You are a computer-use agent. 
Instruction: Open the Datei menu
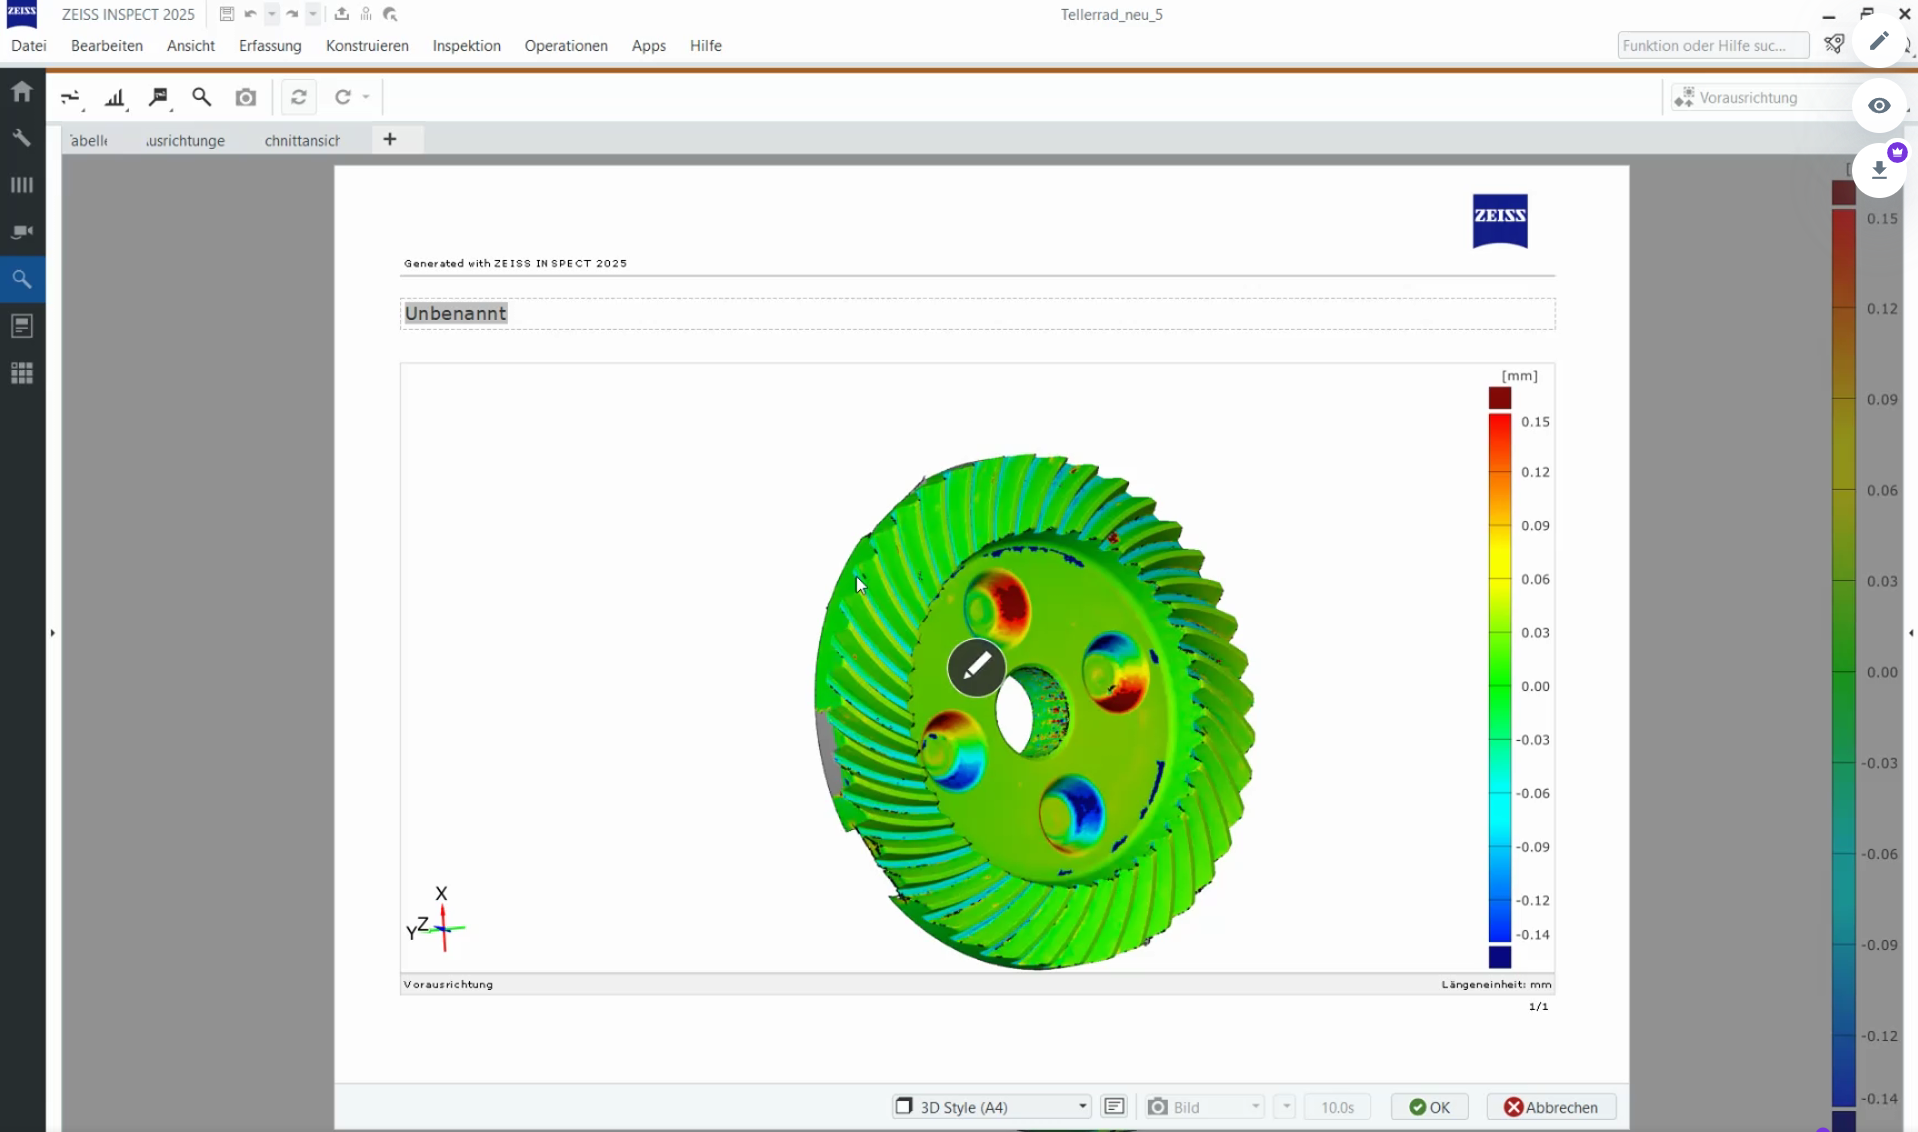(x=29, y=45)
